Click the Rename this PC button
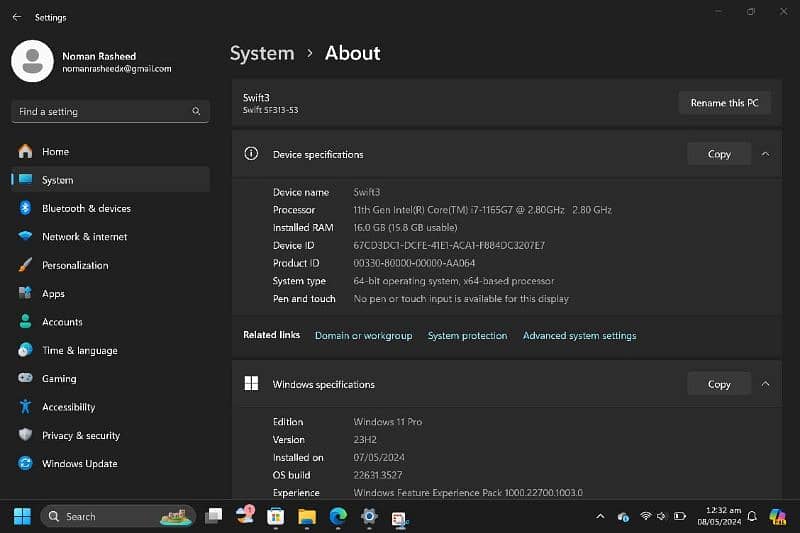This screenshot has height=533, width=800. tap(724, 103)
